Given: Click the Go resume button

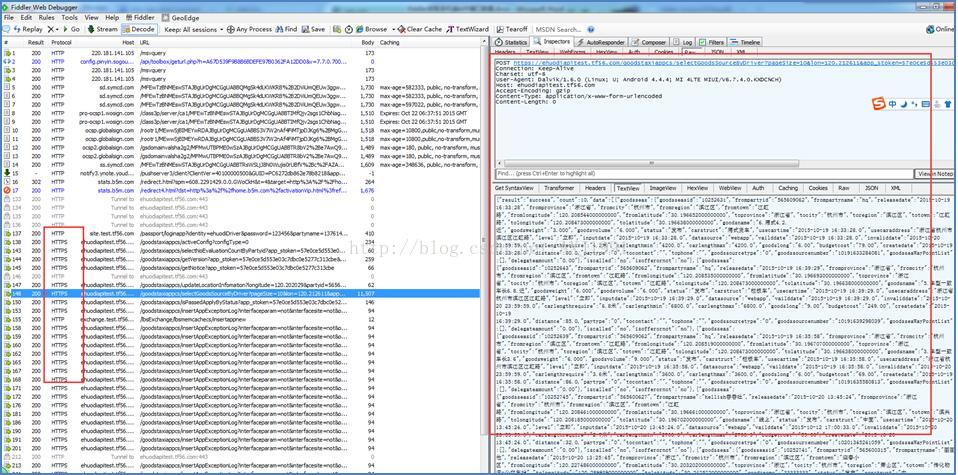Looking at the screenshot, I should (x=71, y=29).
